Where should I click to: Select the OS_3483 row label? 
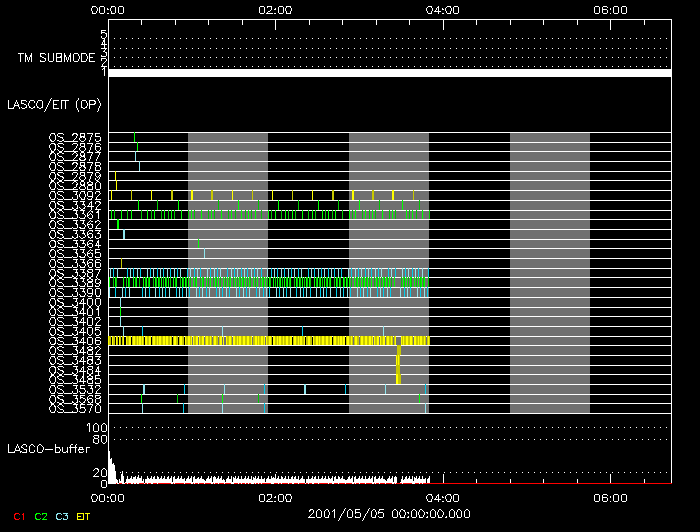point(75,361)
